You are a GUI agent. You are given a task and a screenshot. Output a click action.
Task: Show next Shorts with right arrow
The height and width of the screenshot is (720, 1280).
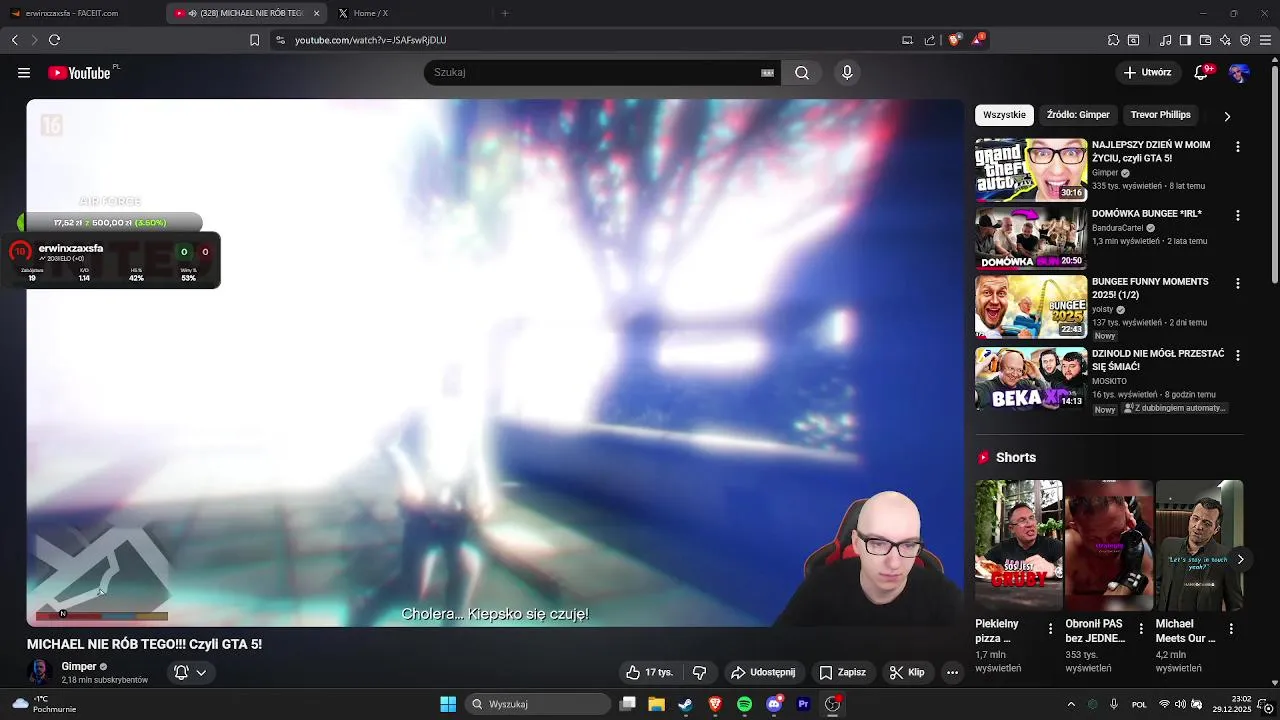tap(1240, 559)
